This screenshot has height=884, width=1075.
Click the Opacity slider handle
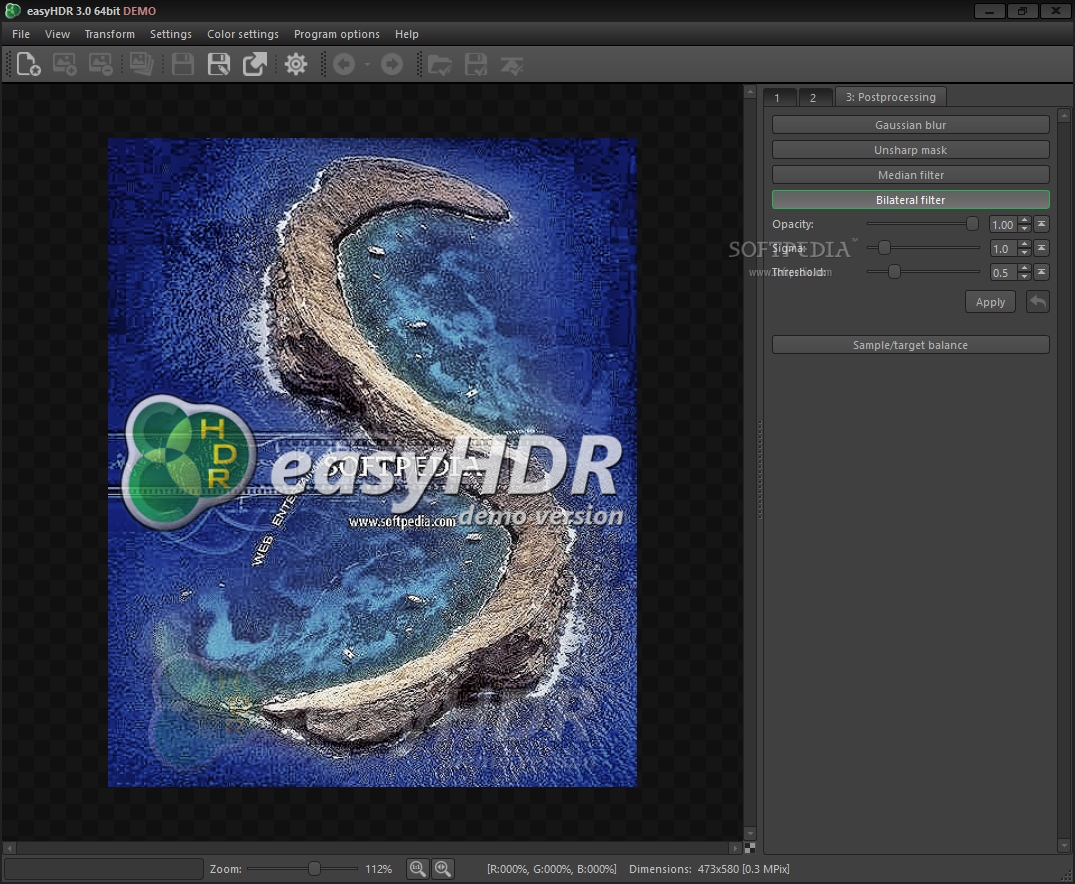972,224
